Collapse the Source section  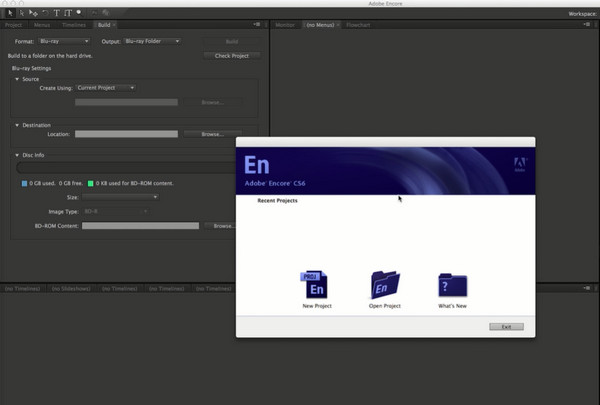click(17, 79)
